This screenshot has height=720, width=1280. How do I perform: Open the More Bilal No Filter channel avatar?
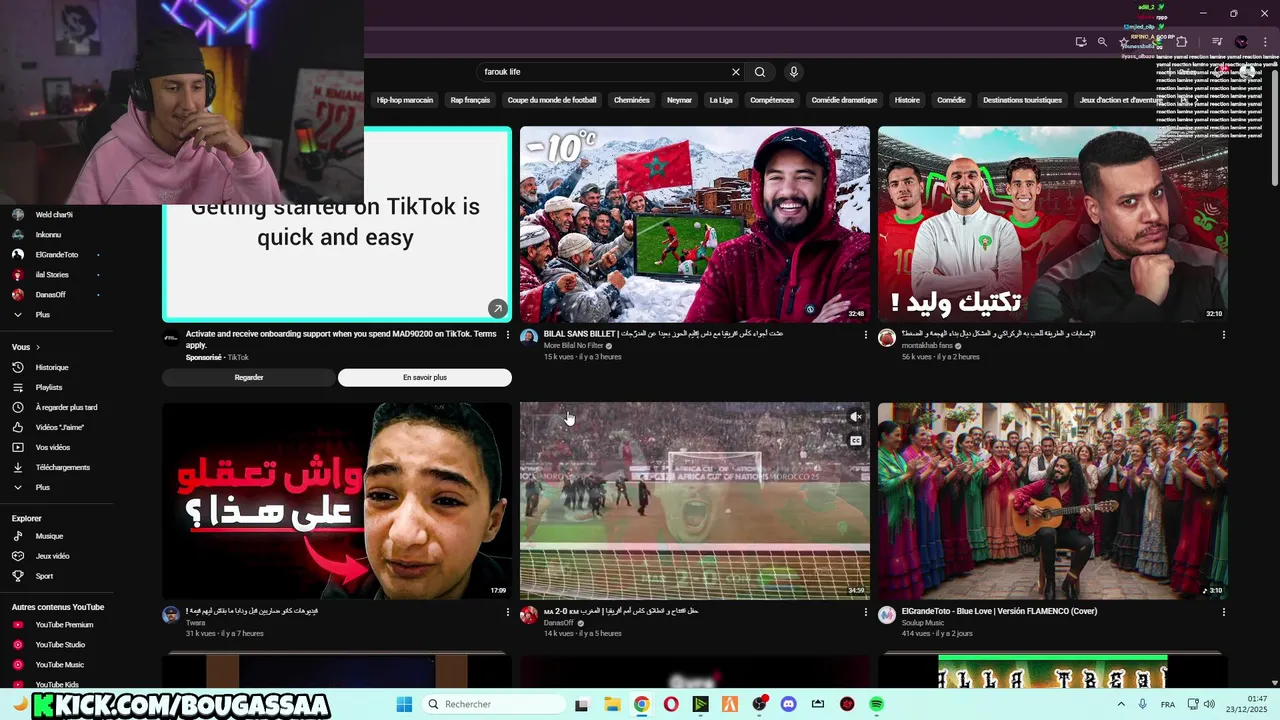[x=529, y=338]
